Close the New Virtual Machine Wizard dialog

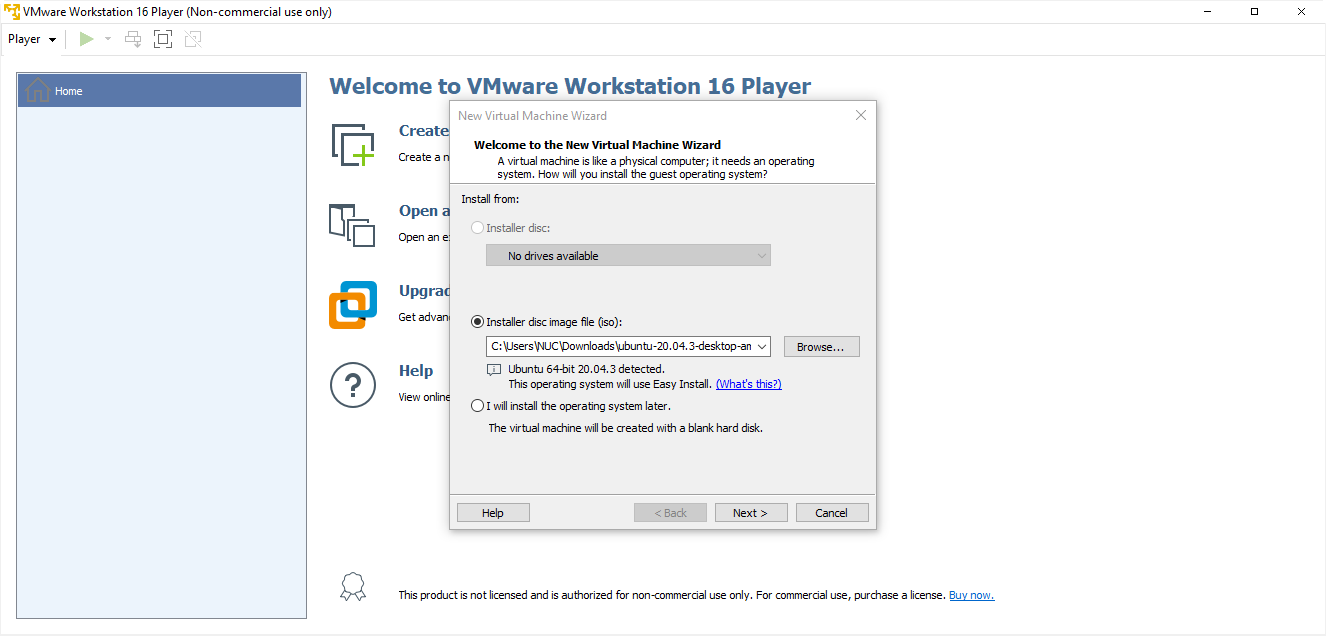pyautogui.click(x=861, y=115)
